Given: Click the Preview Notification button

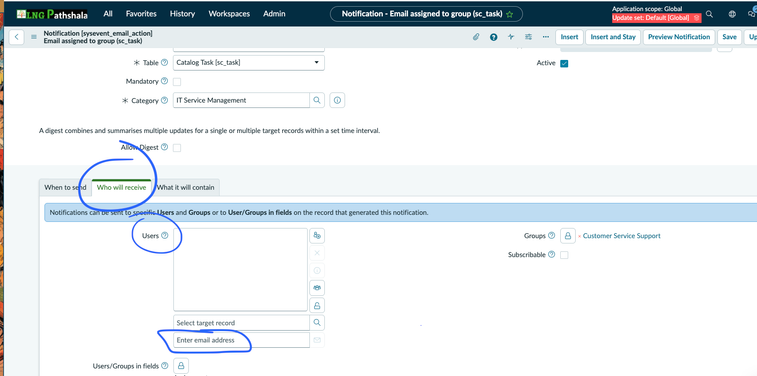Looking at the screenshot, I should [679, 37].
